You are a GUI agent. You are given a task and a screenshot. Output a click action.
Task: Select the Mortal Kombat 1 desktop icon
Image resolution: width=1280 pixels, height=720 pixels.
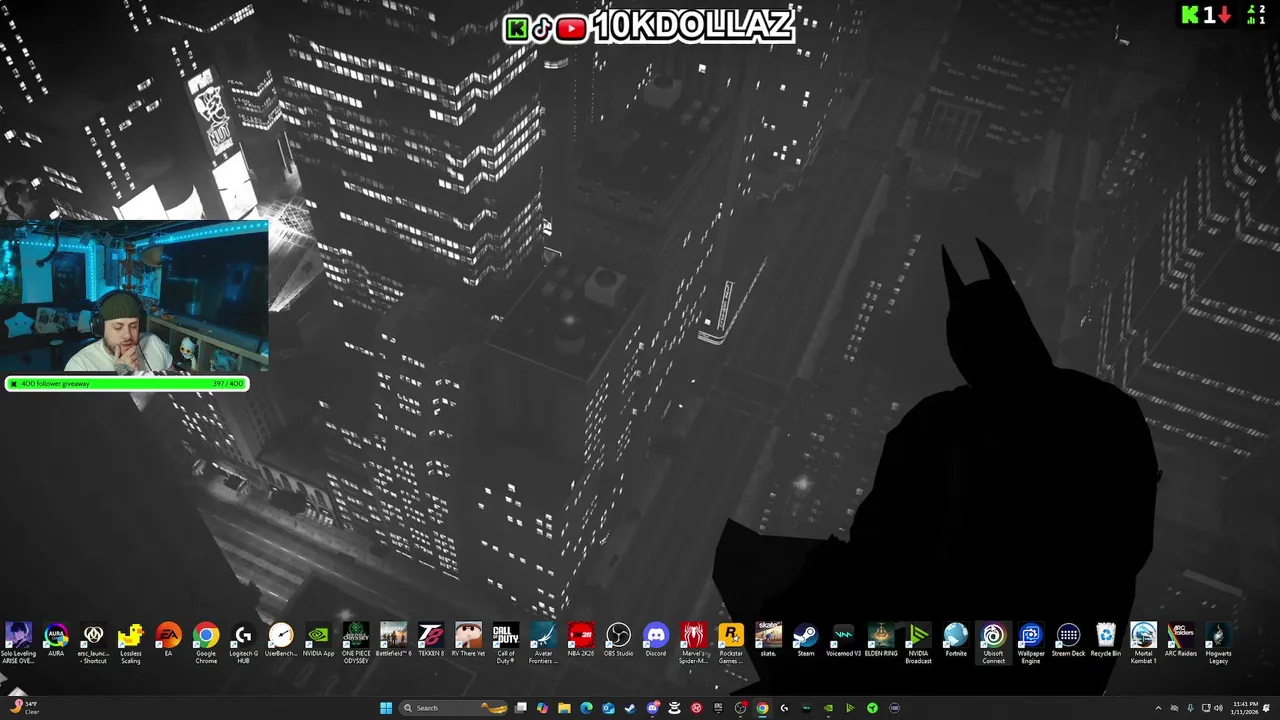1143,643
